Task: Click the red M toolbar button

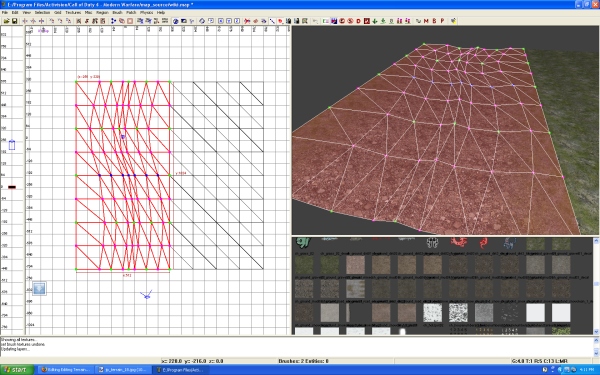Action: tap(426, 21)
